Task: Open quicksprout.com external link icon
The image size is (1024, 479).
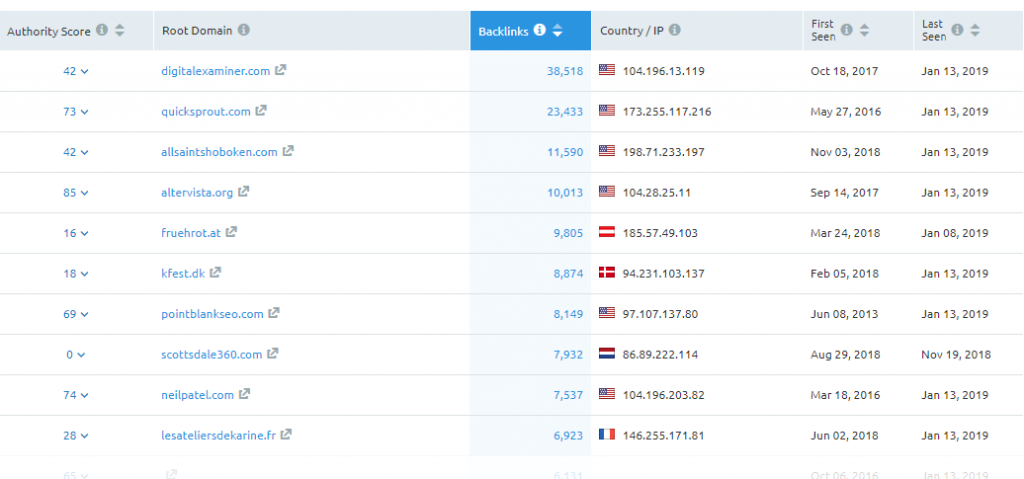Action: pos(261,110)
